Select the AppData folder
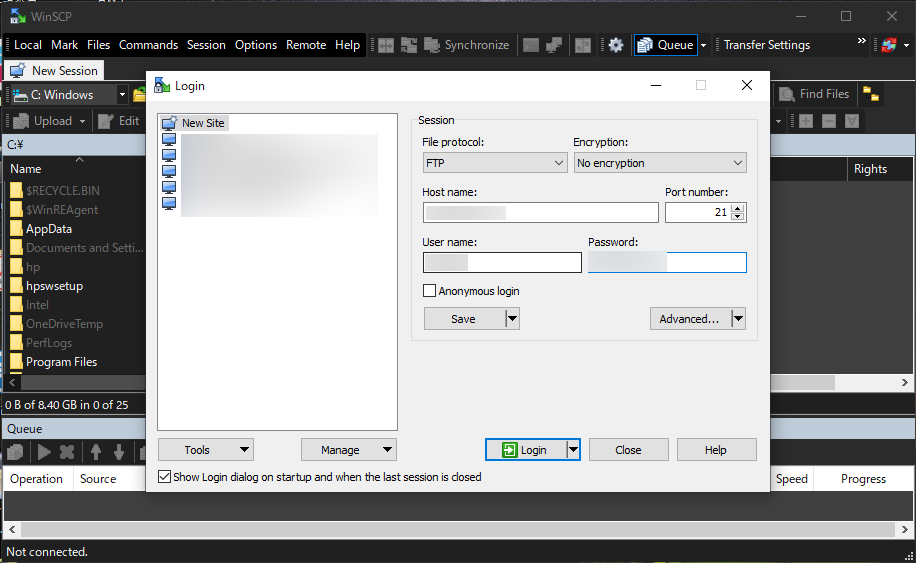The width and height of the screenshot is (916, 563). [49, 229]
